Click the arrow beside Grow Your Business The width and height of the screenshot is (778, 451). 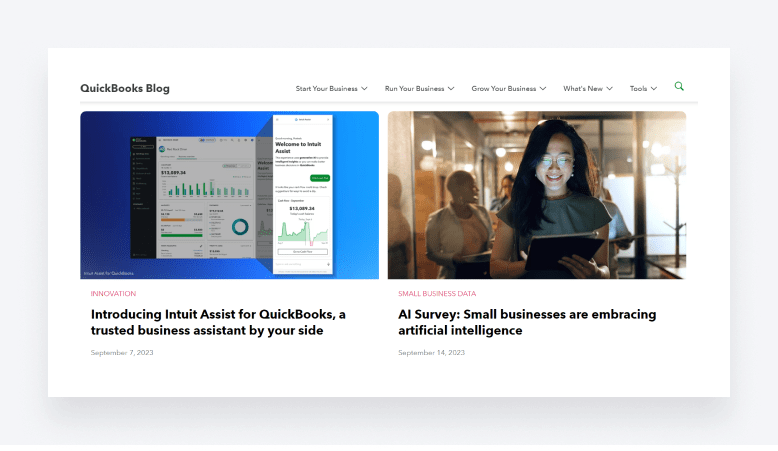click(x=543, y=89)
